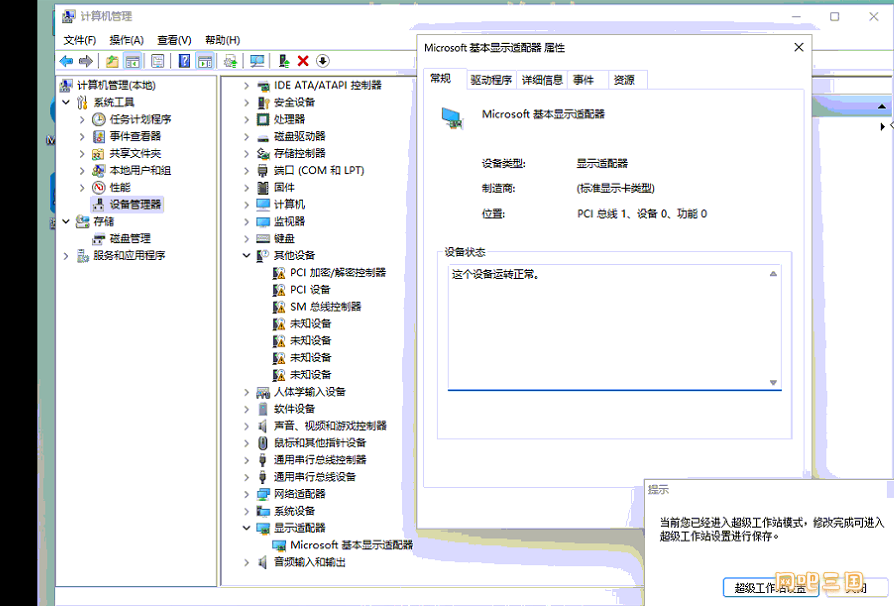This screenshot has width=894, height=606.
Task: Click the 任务计划程序 clock icon
Action: coord(99,119)
